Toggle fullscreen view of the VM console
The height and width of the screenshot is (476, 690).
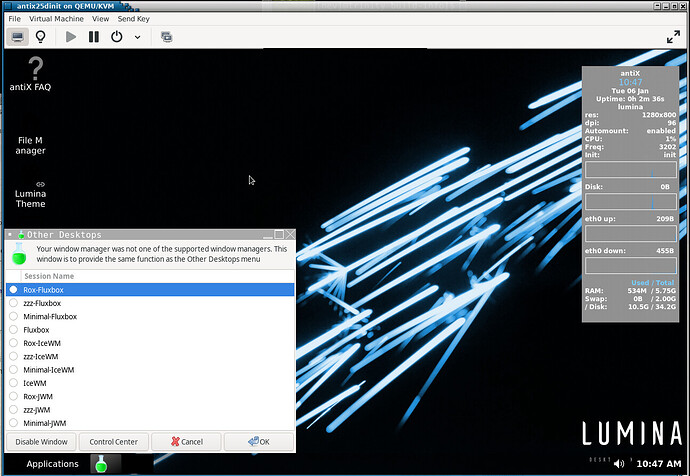[x=673, y=36]
